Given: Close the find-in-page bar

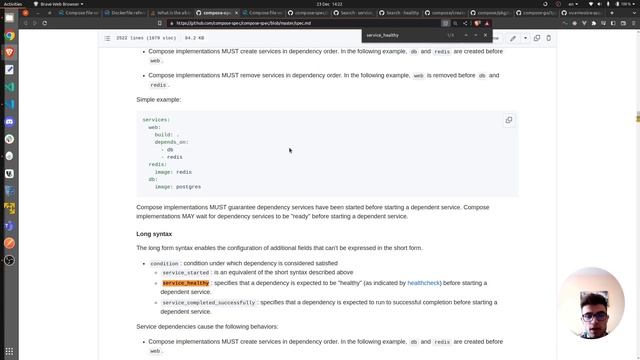Looking at the screenshot, I should click(x=485, y=35).
